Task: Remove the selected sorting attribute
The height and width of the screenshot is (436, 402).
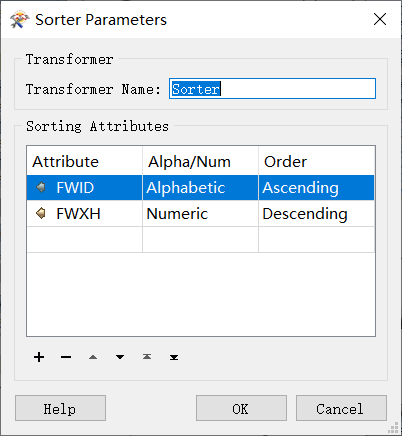Action: [x=66, y=357]
